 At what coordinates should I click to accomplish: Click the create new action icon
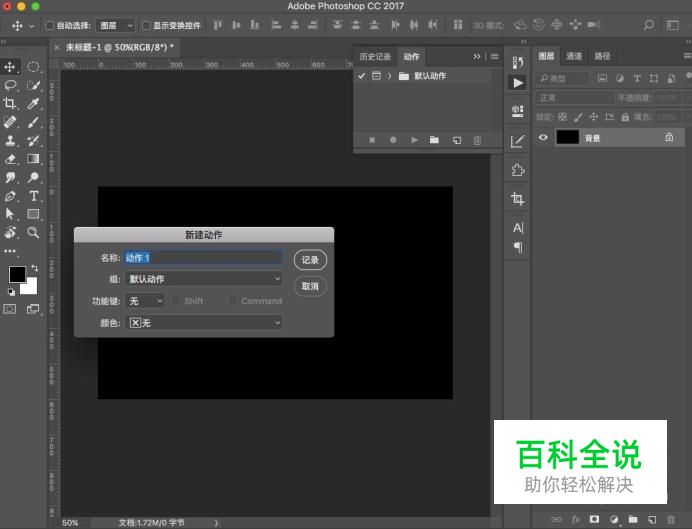(x=456, y=140)
